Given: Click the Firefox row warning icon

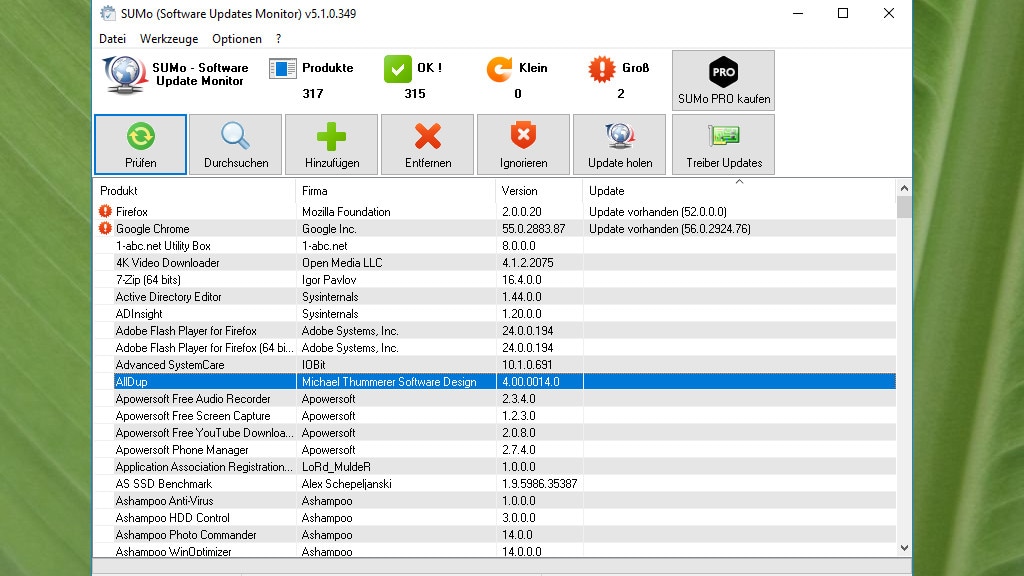Looking at the screenshot, I should pos(105,211).
